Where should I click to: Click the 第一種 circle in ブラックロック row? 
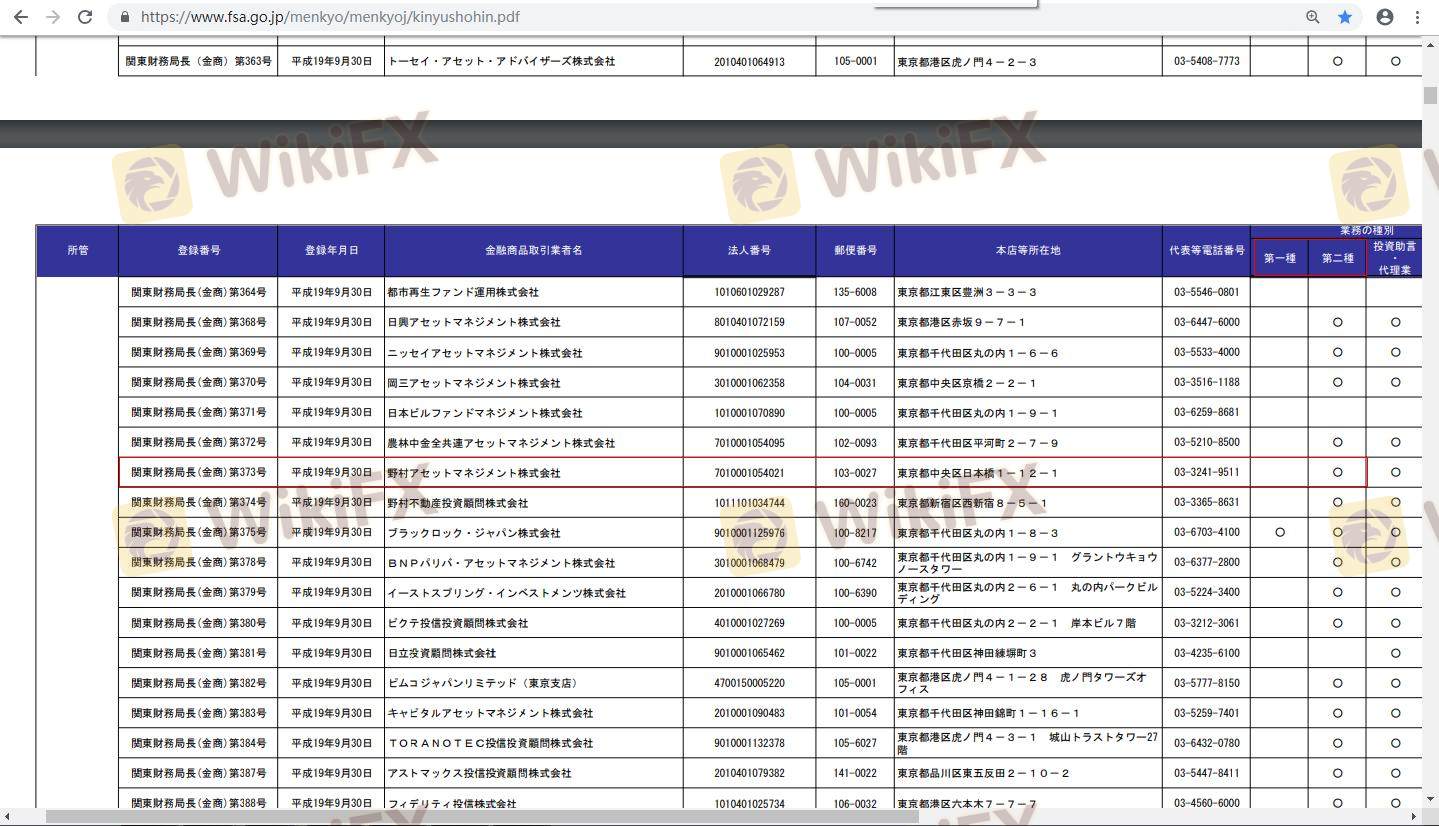1279,533
